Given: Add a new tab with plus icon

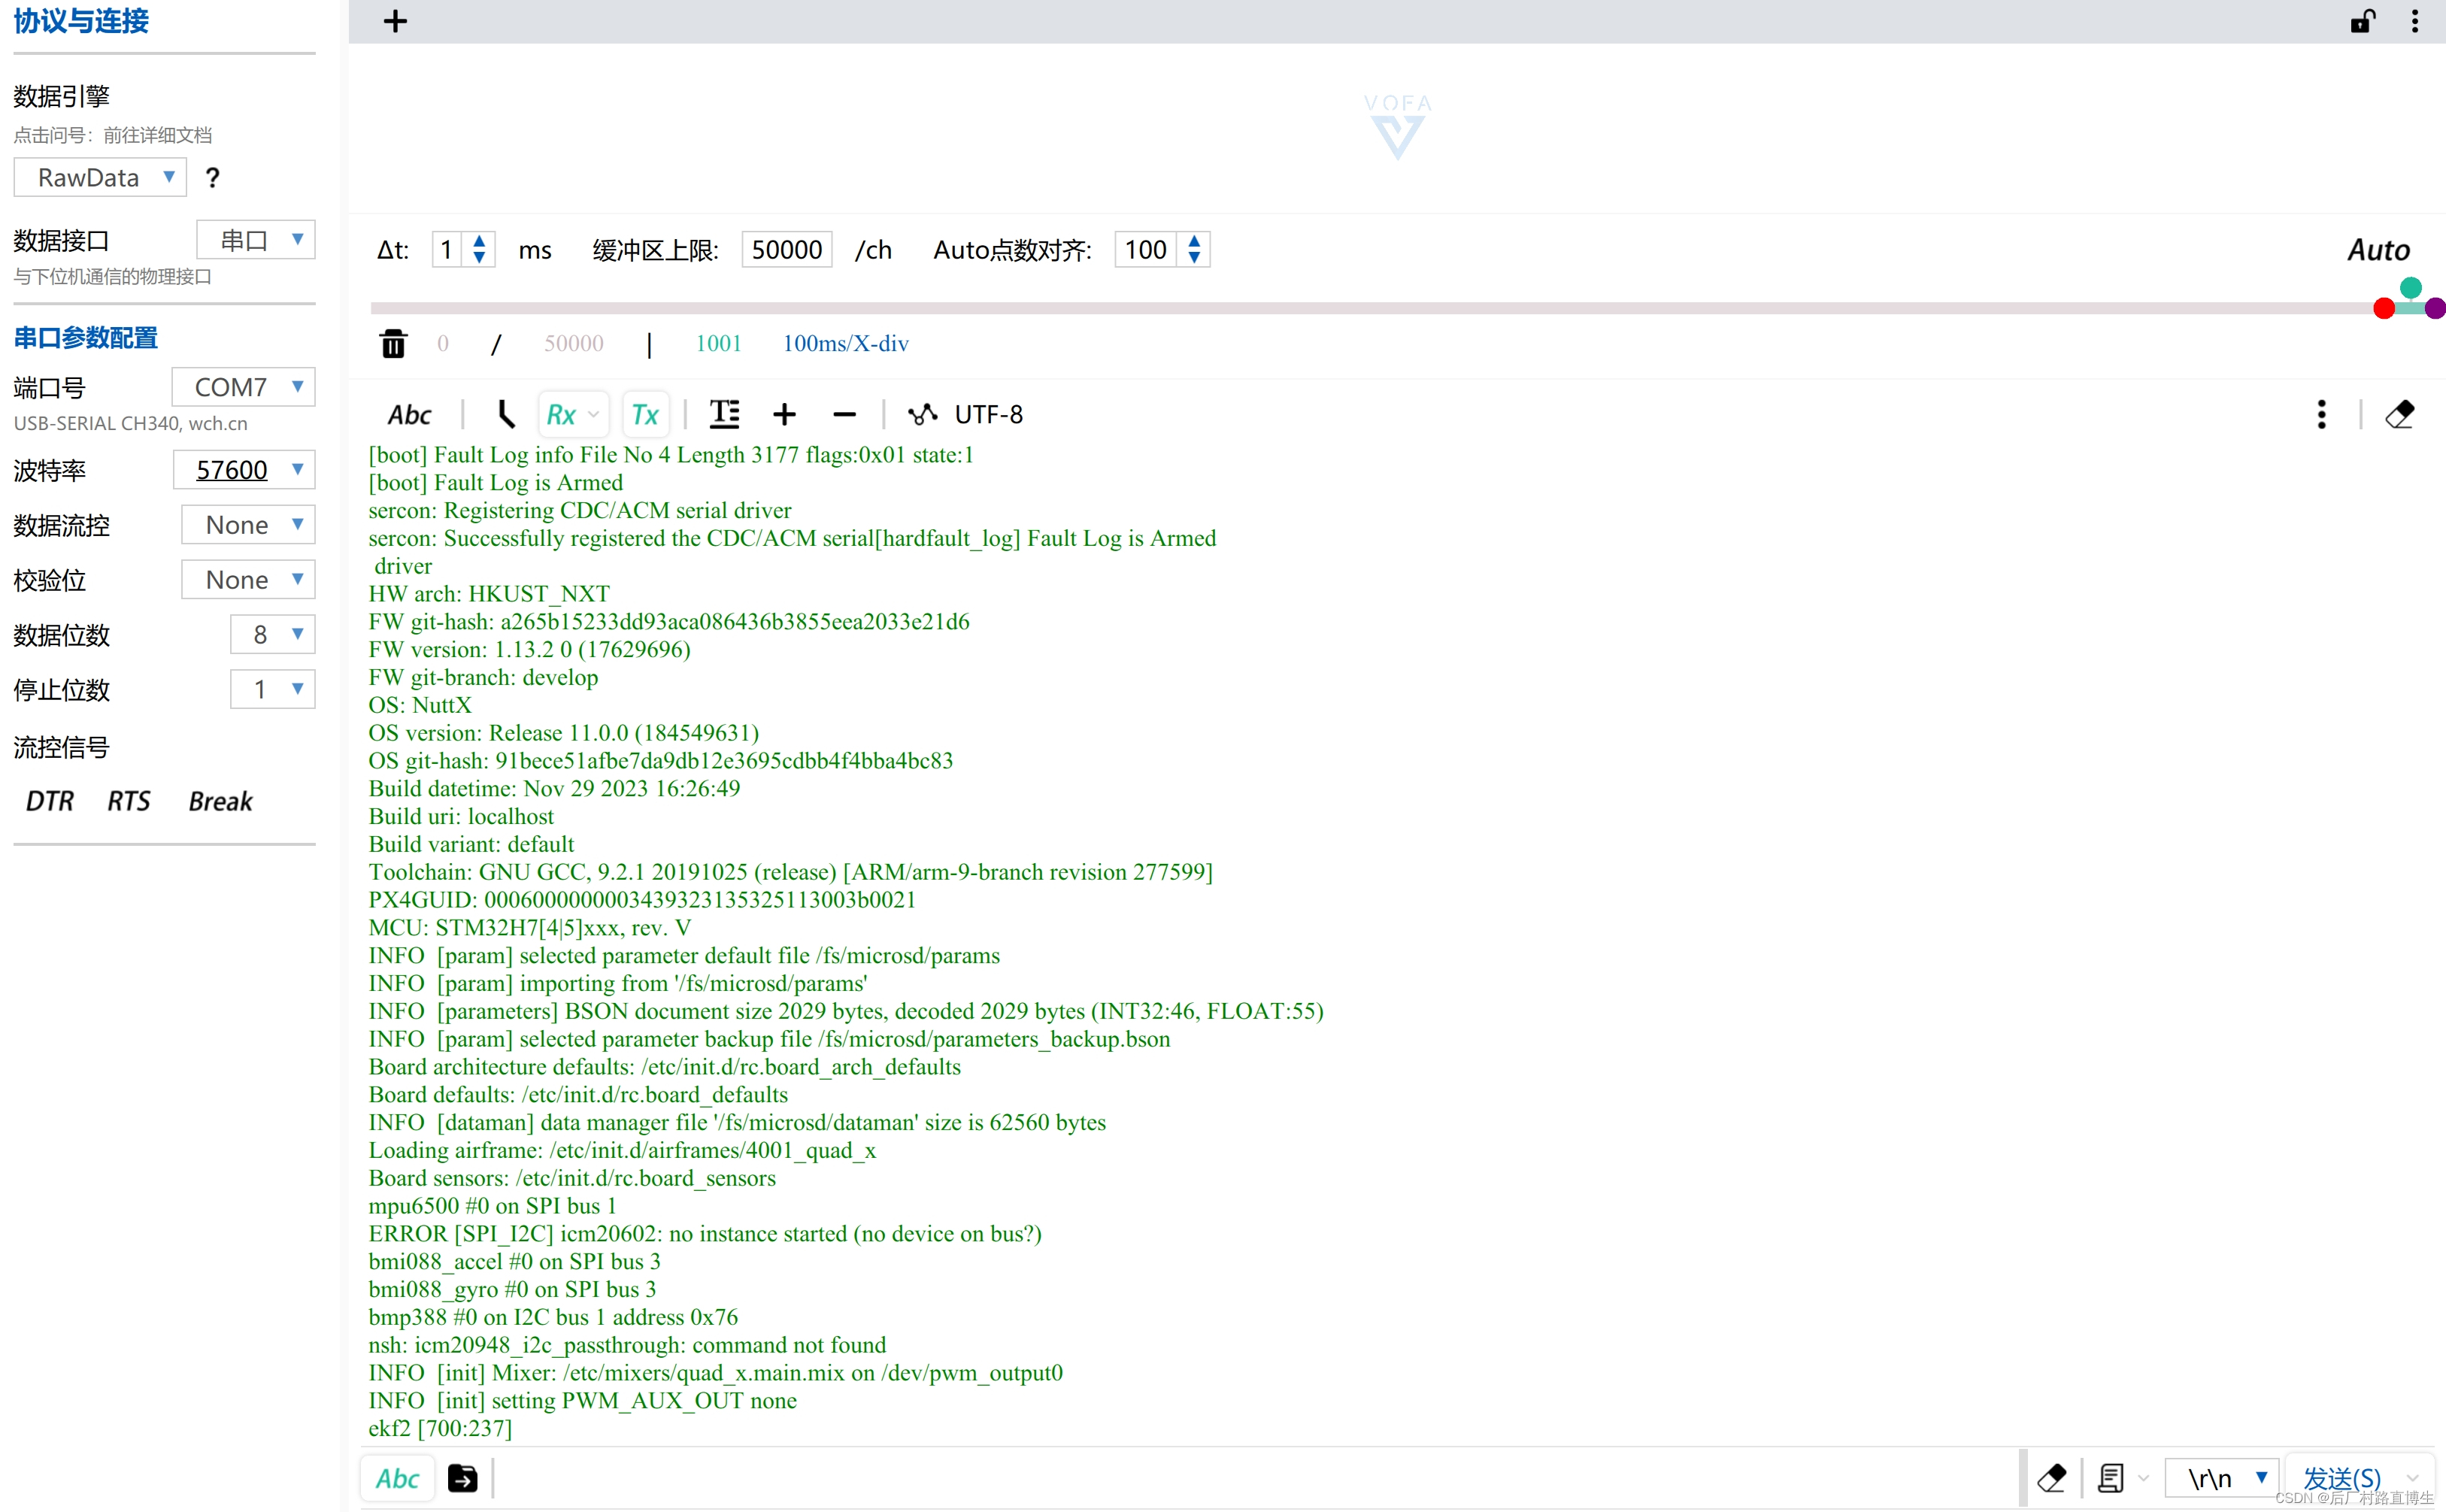Looking at the screenshot, I should [395, 21].
